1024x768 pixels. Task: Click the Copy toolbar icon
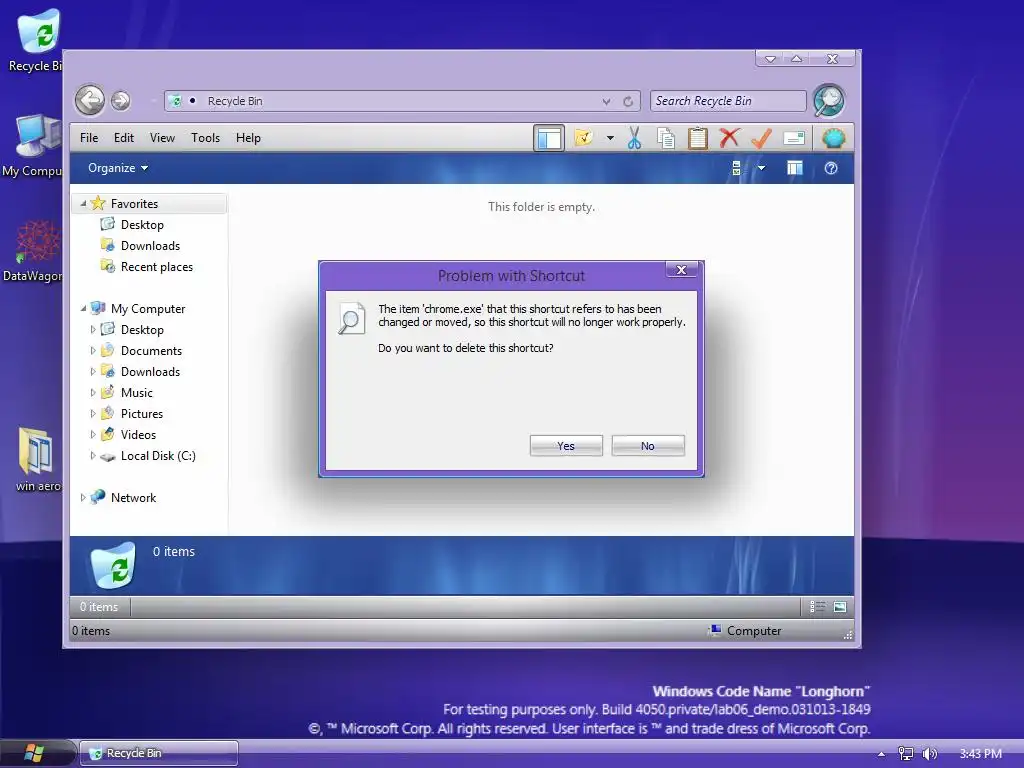[x=665, y=138]
